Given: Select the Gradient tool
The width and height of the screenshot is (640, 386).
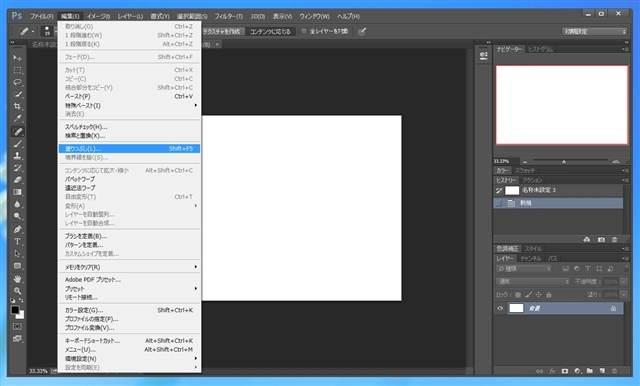Looking at the screenshot, I should (17, 192).
